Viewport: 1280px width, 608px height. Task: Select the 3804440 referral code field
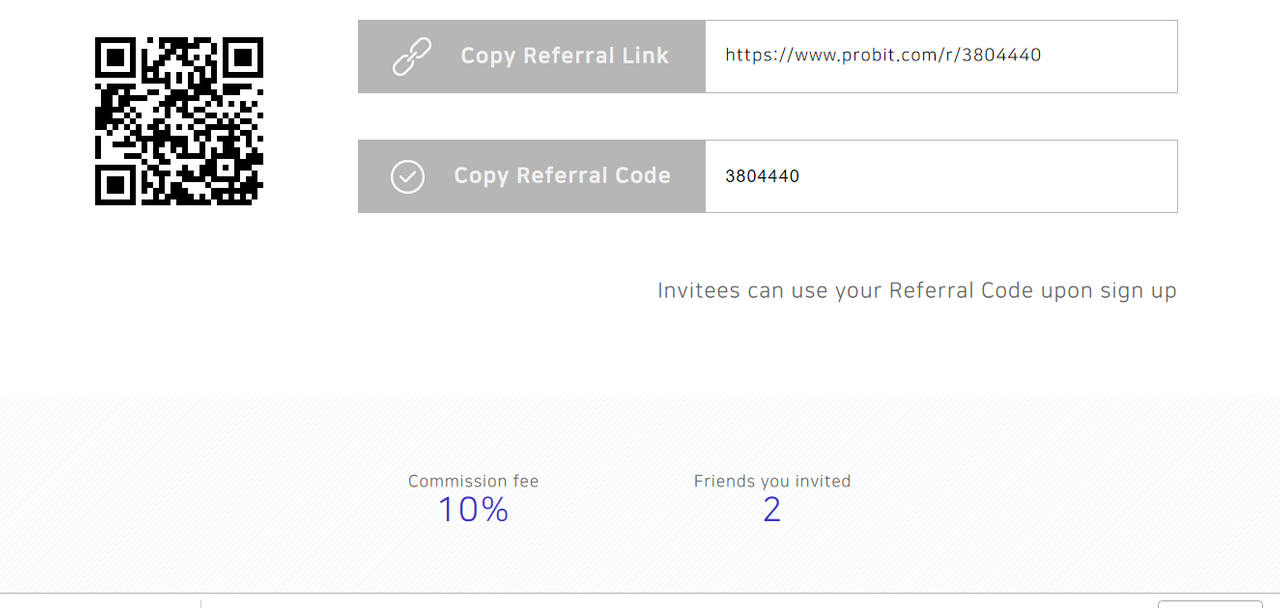coord(941,176)
